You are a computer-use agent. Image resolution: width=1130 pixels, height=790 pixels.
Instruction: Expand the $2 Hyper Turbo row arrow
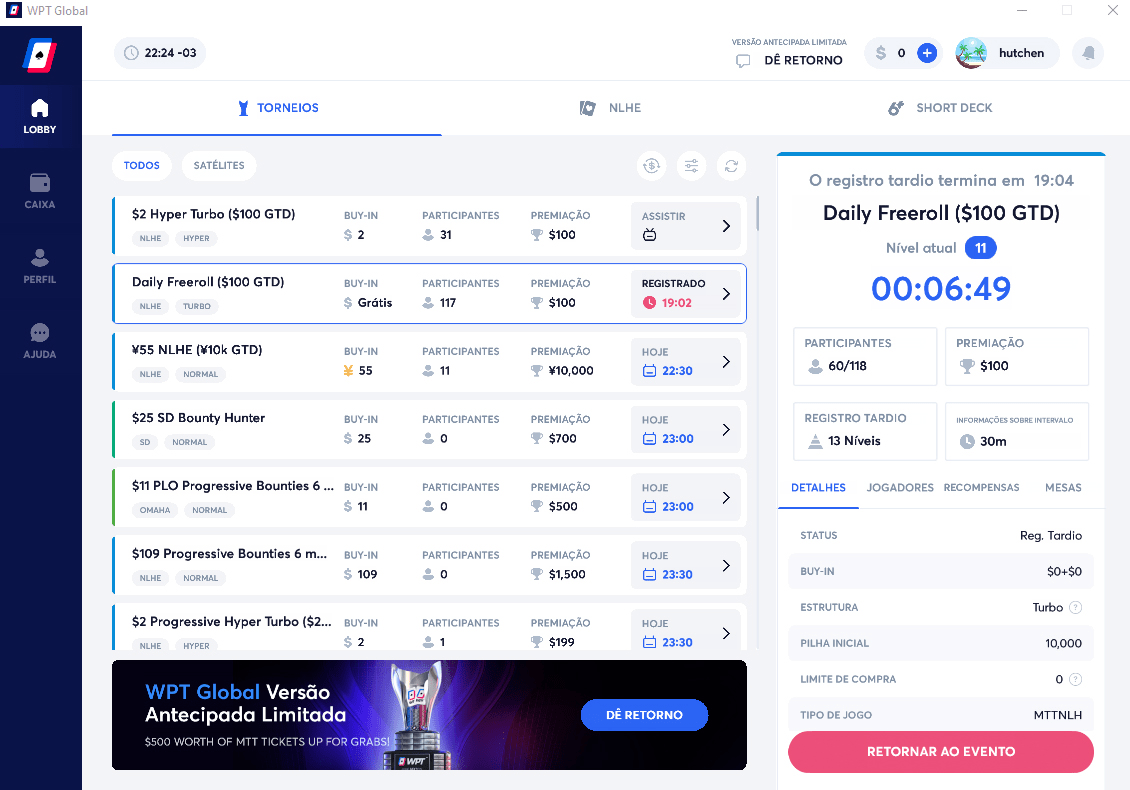(x=726, y=226)
